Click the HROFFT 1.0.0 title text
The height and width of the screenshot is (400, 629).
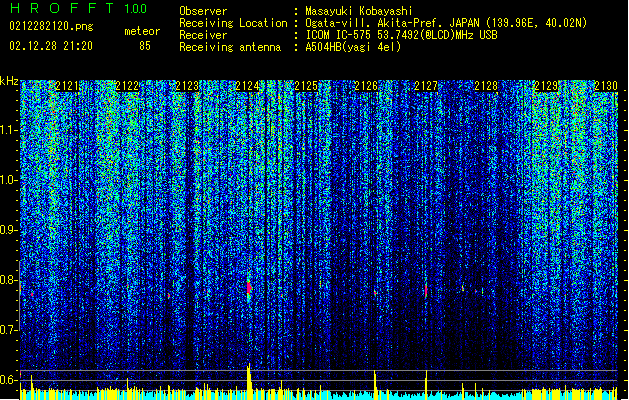(x=79, y=8)
